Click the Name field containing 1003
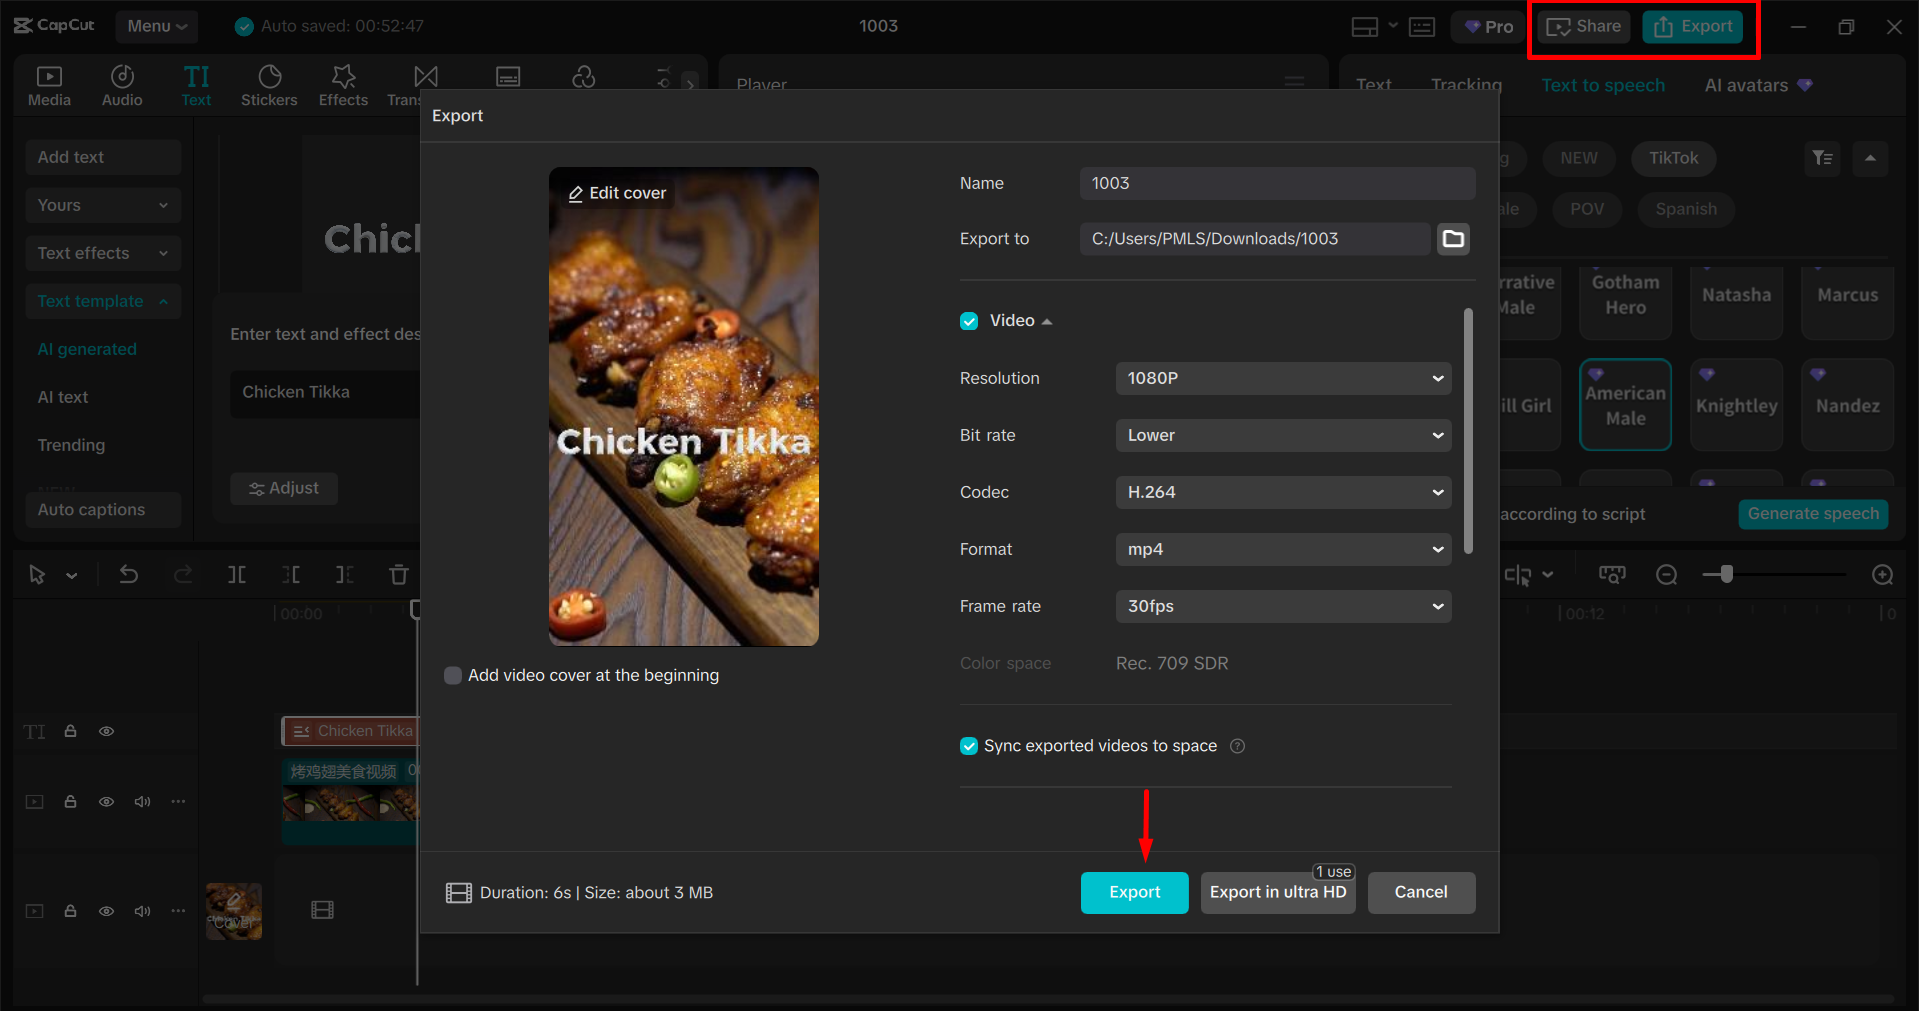Image resolution: width=1919 pixels, height=1011 pixels. point(1276,183)
